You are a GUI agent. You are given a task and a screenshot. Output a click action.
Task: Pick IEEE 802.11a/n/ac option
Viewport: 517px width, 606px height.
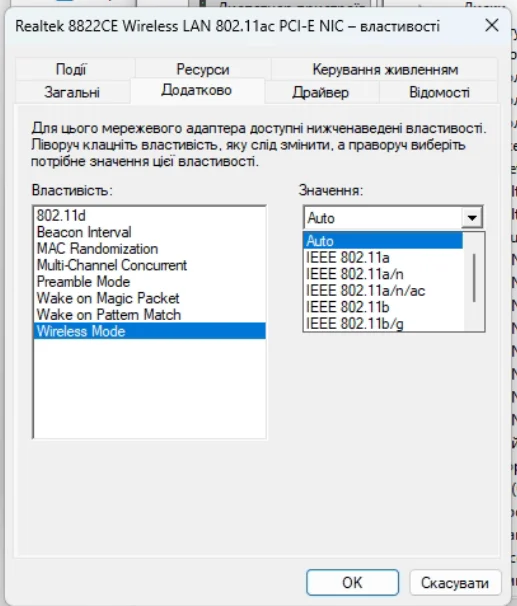point(383,291)
